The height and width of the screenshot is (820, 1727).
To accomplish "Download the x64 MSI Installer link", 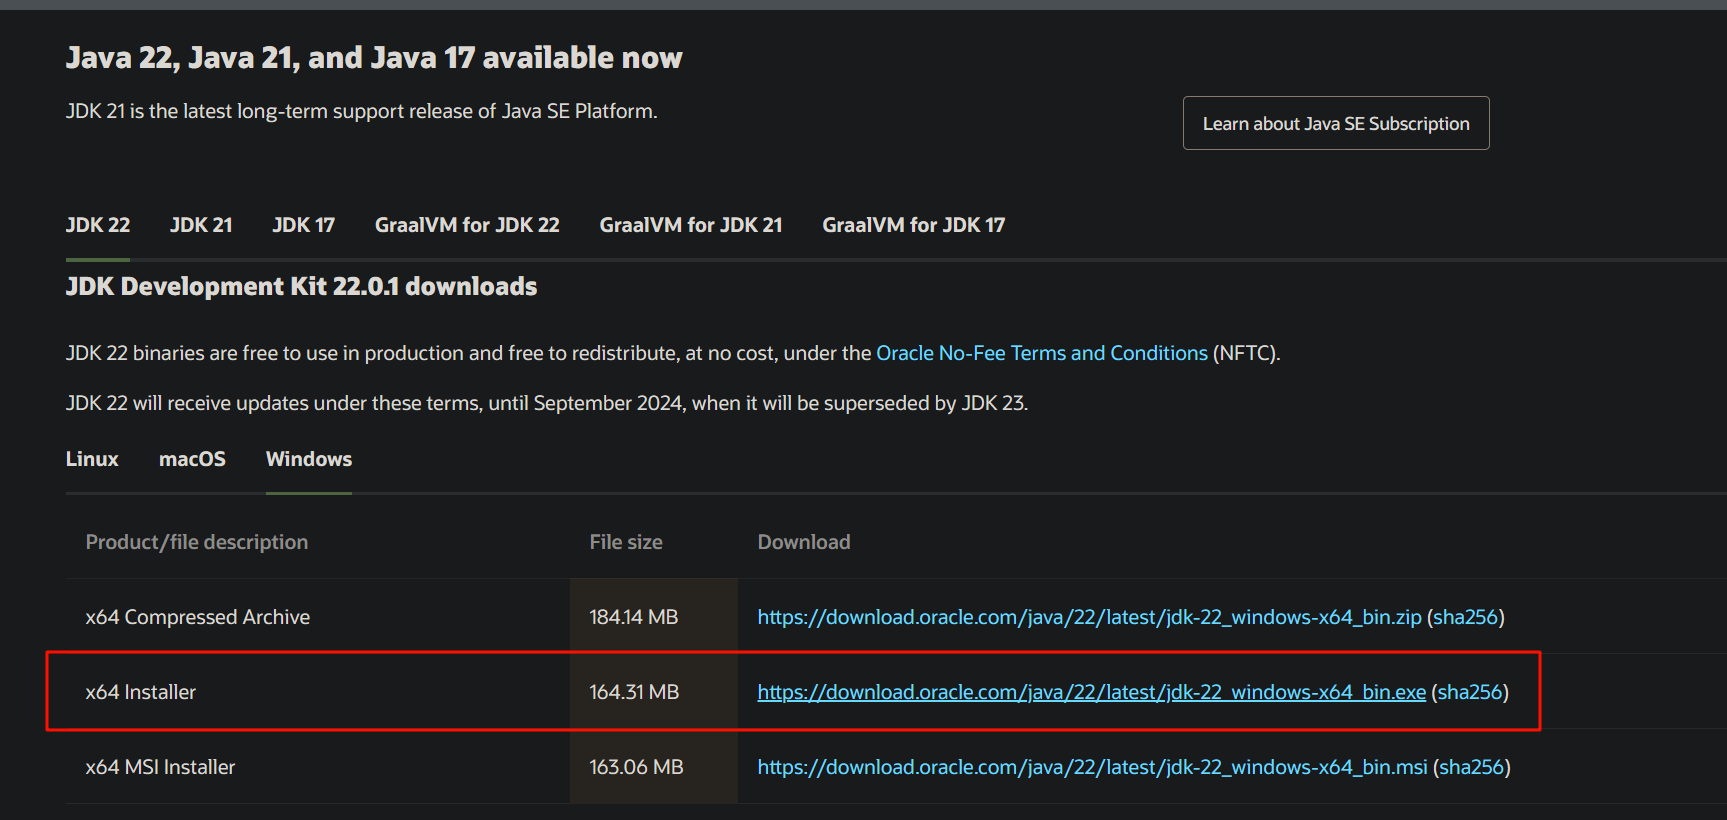I will point(1092,767).
